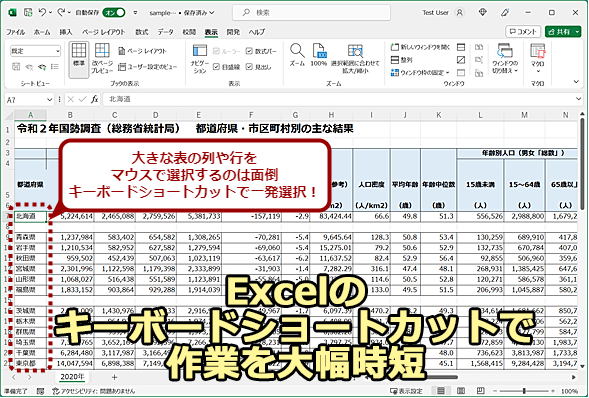Open the Zoom (ズーム) dialog icon

point(297,55)
